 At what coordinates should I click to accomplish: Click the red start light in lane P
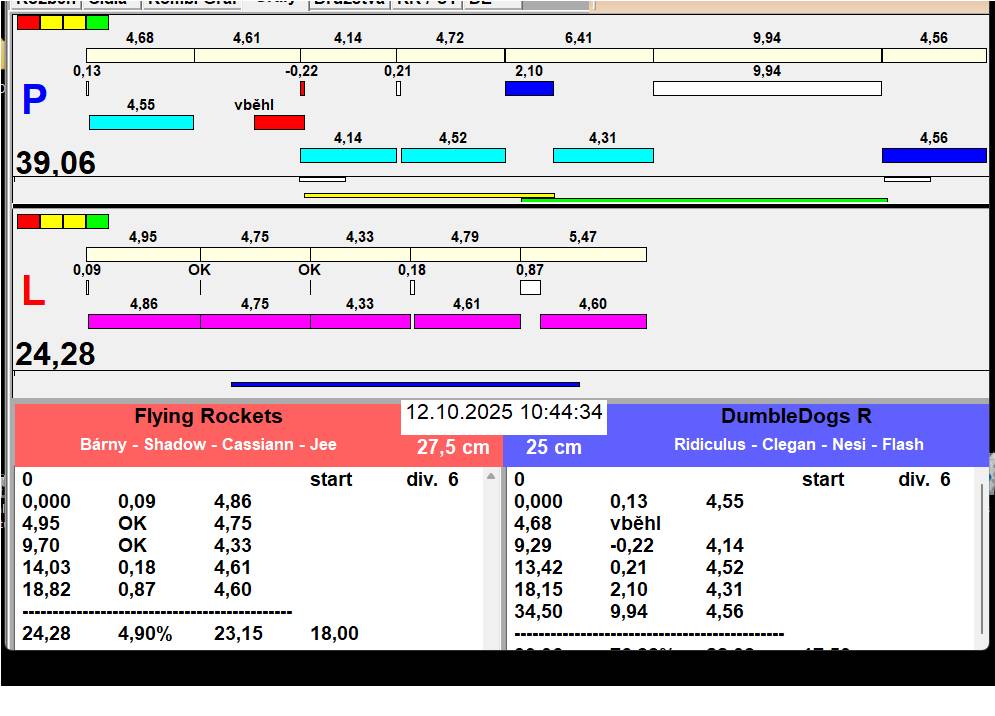coord(28,23)
